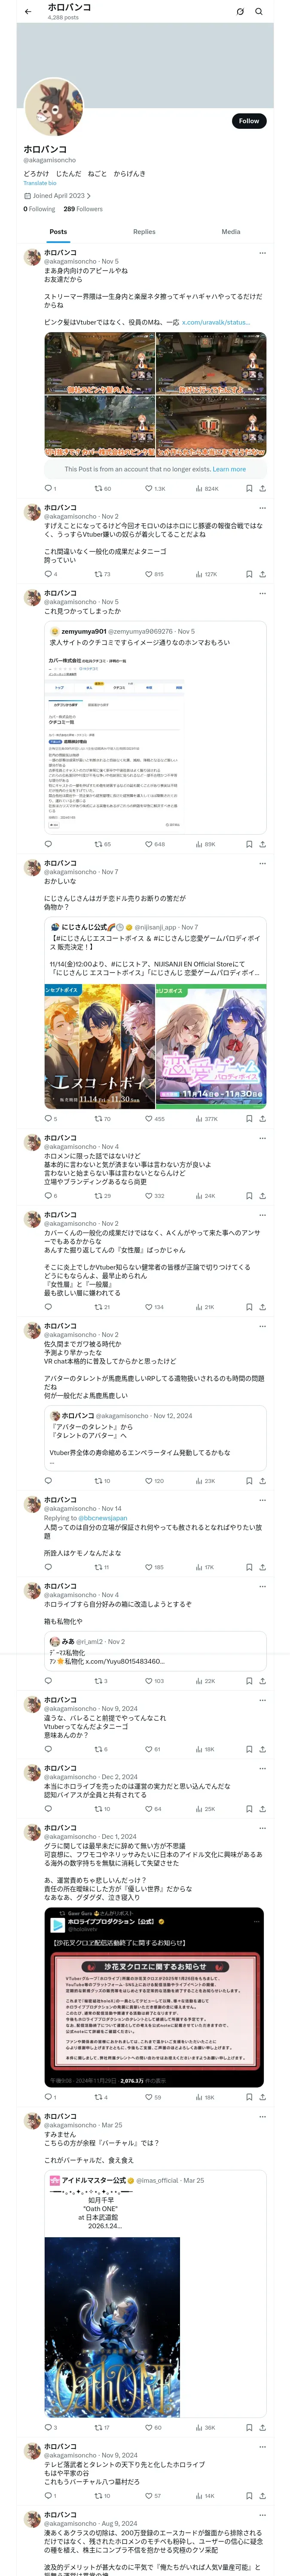Switch to the Replies tab
The height and width of the screenshot is (2576, 290).
144,232
